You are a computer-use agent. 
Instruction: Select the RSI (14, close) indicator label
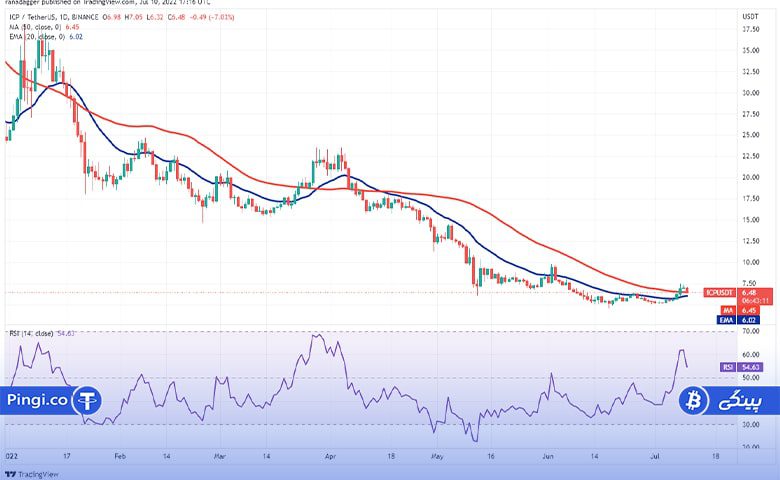point(31,333)
